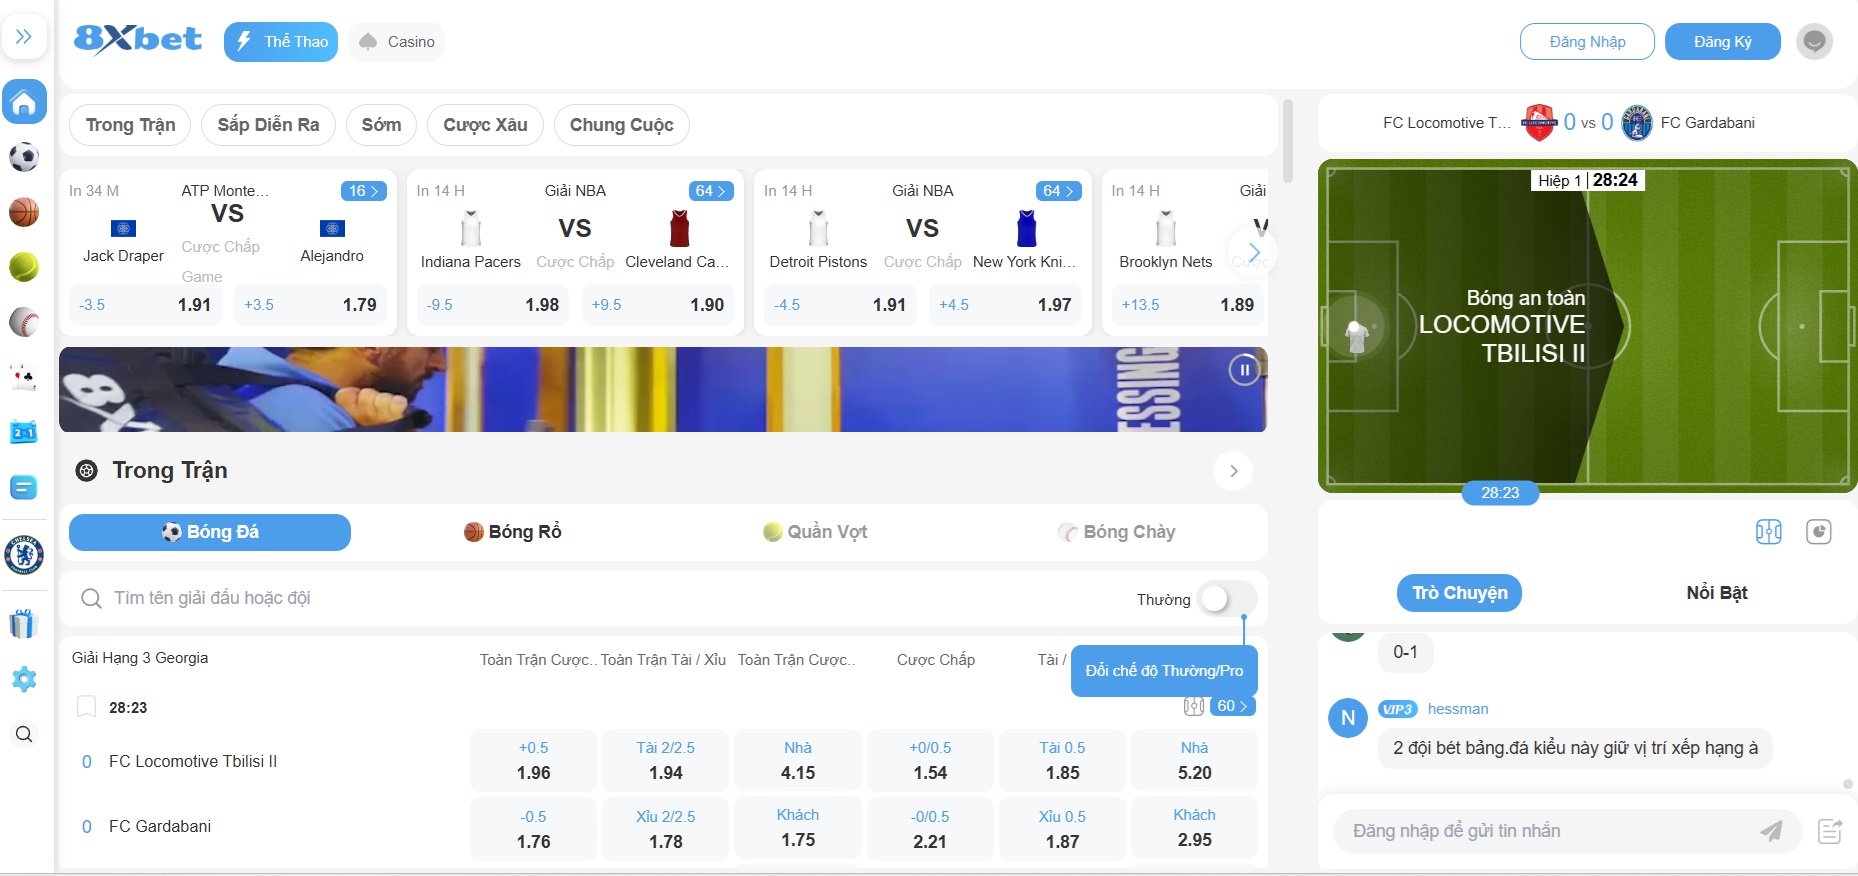Switch to the Nổi Bật tab
This screenshot has height=876, width=1858.
(1716, 593)
